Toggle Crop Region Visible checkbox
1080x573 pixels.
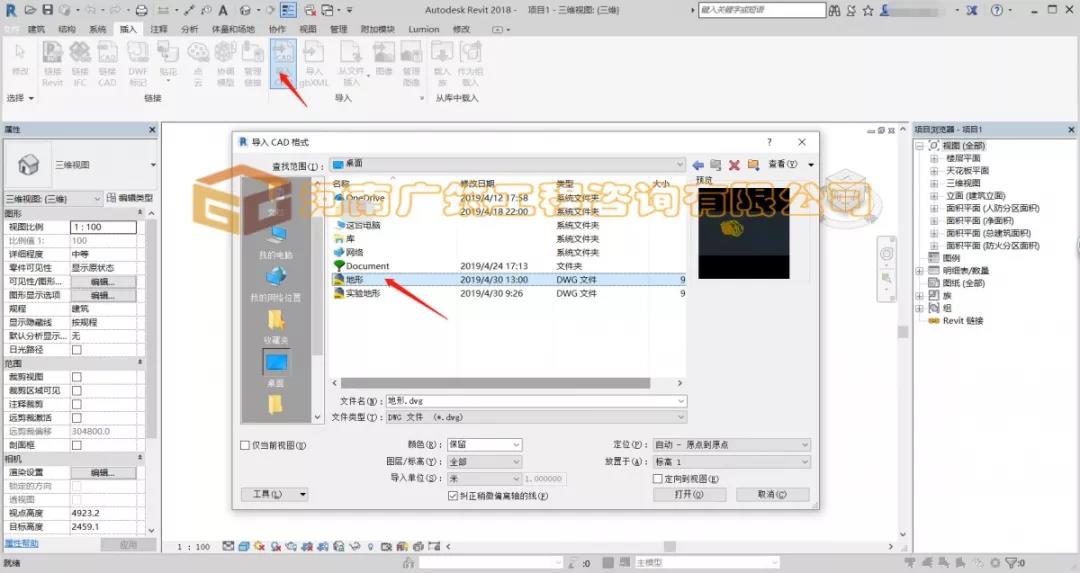tap(76, 390)
